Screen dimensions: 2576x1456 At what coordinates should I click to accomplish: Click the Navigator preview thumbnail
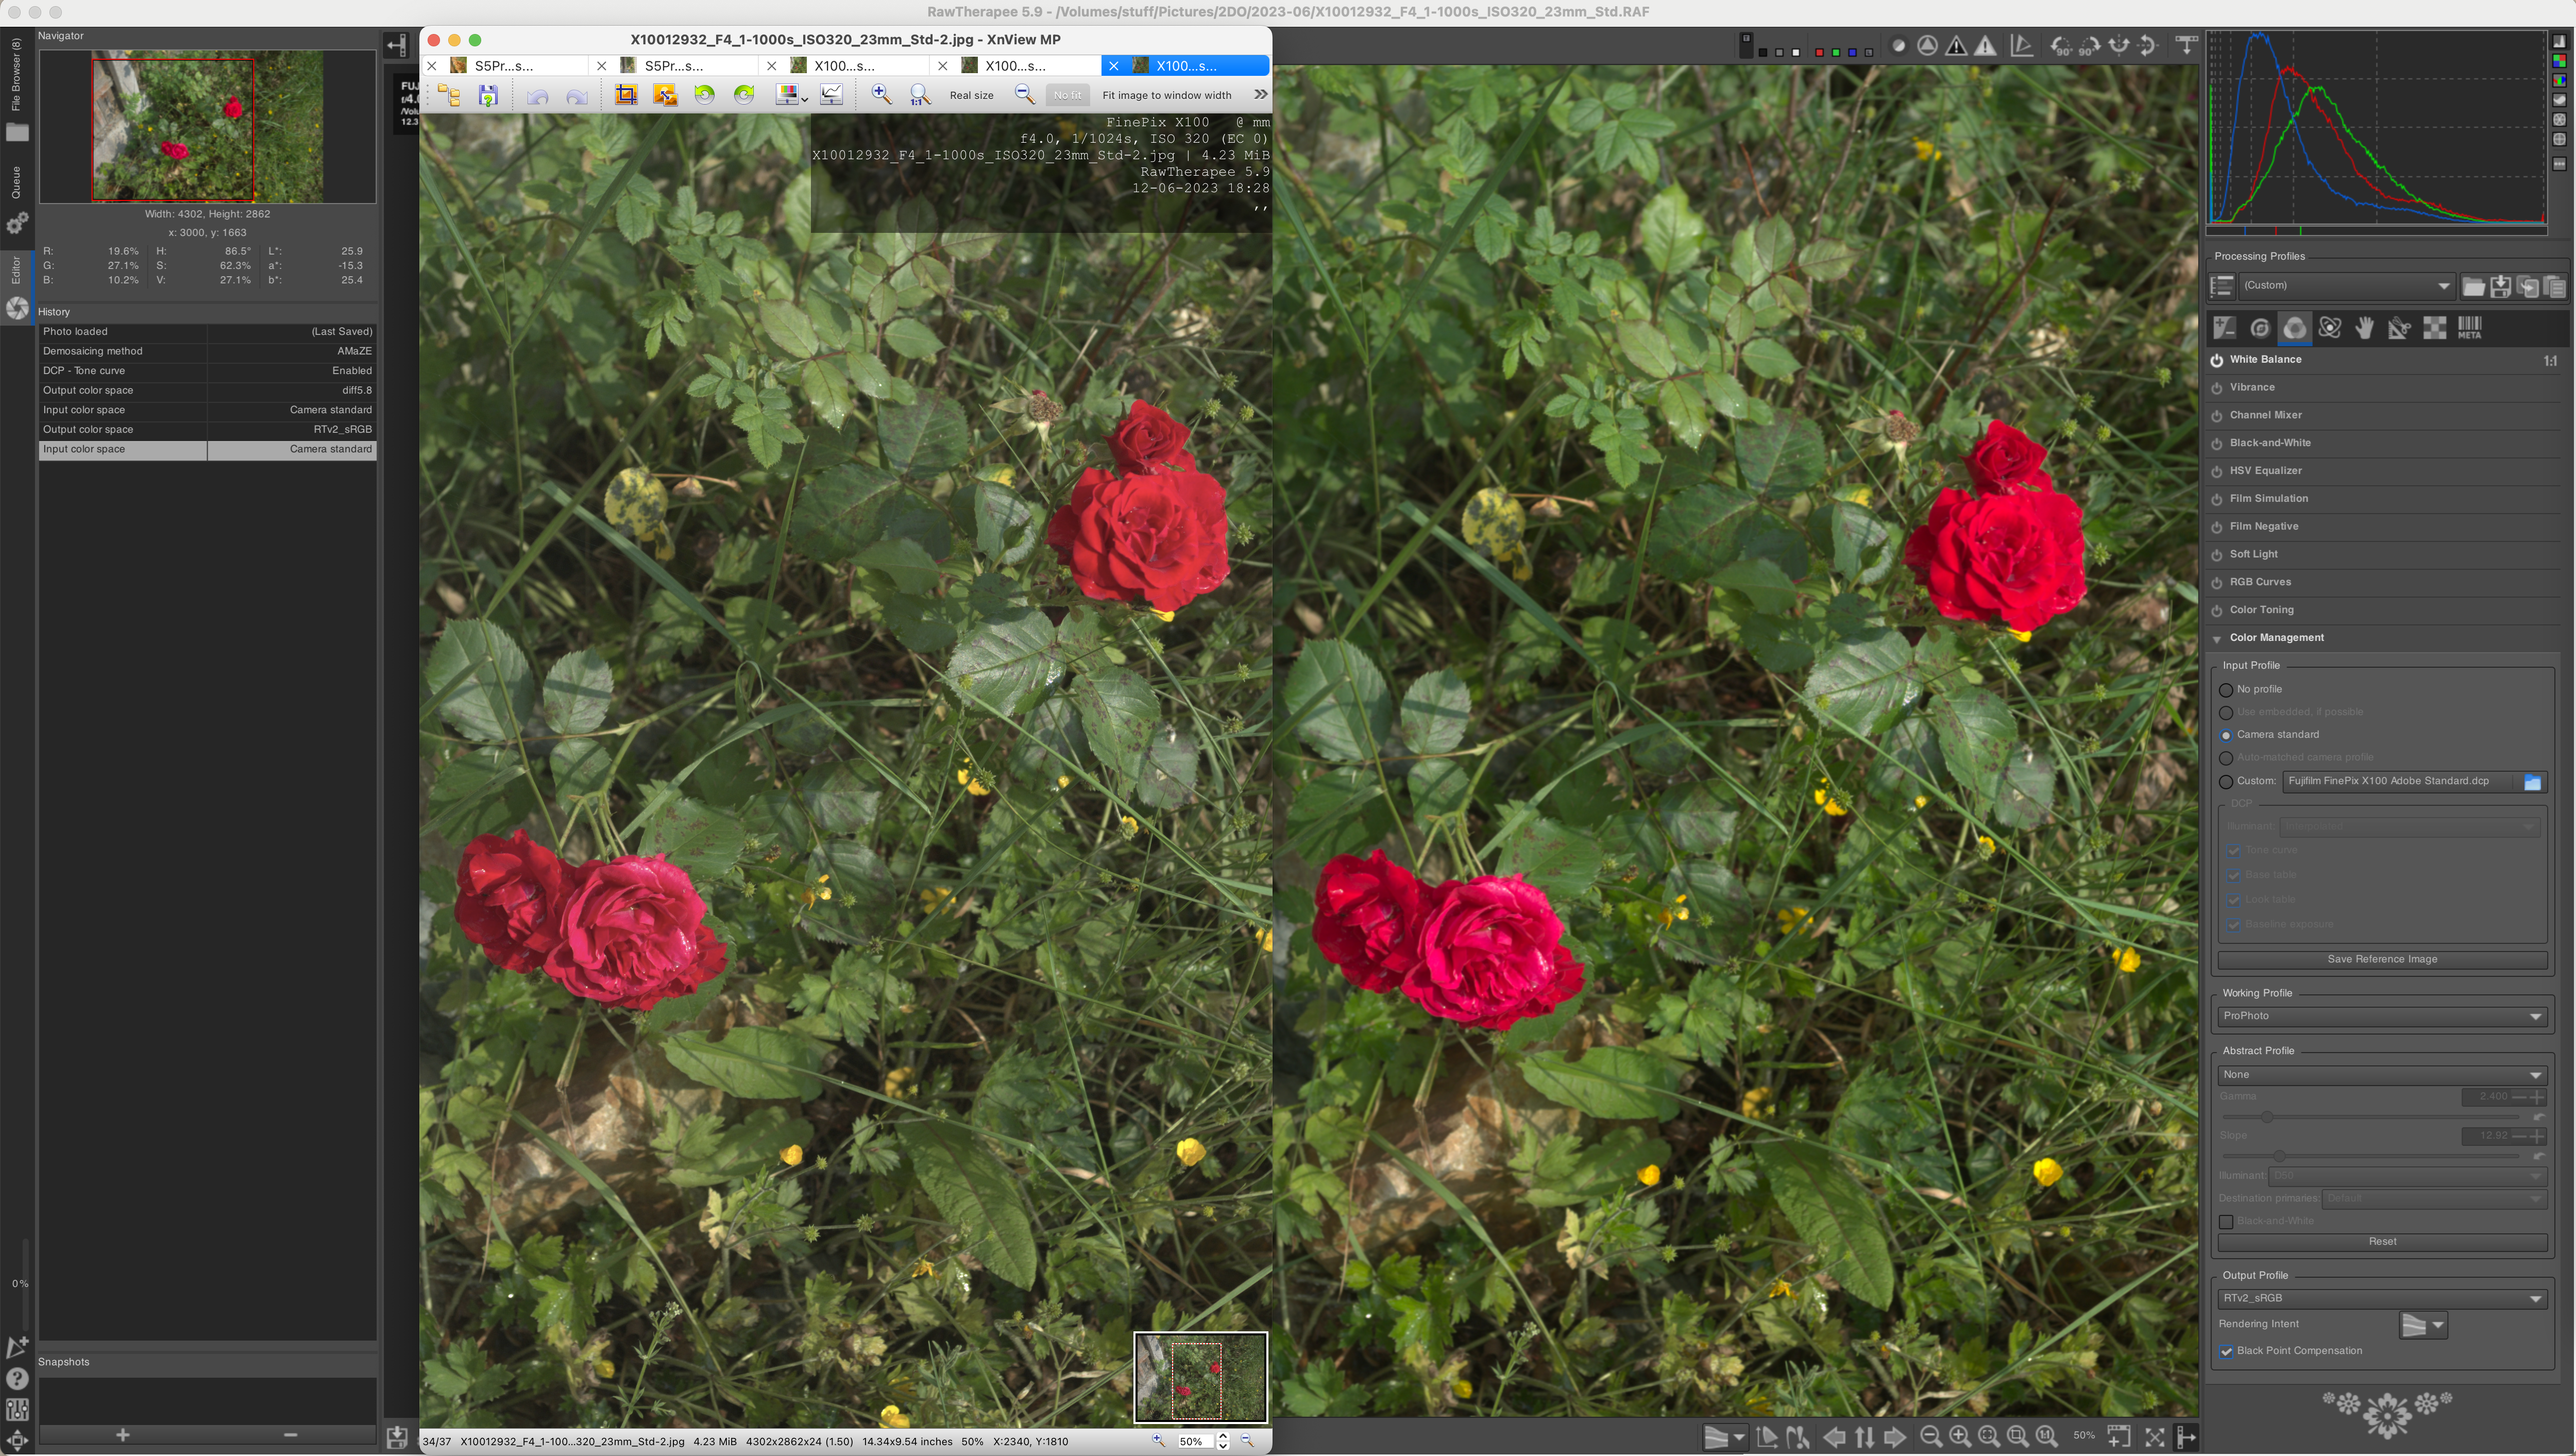(207, 127)
